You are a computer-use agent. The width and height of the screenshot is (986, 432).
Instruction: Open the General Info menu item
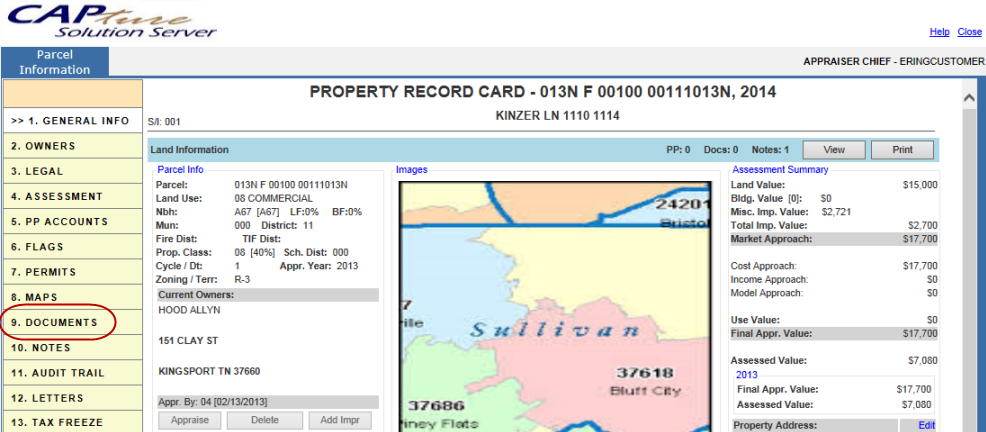tap(70, 121)
